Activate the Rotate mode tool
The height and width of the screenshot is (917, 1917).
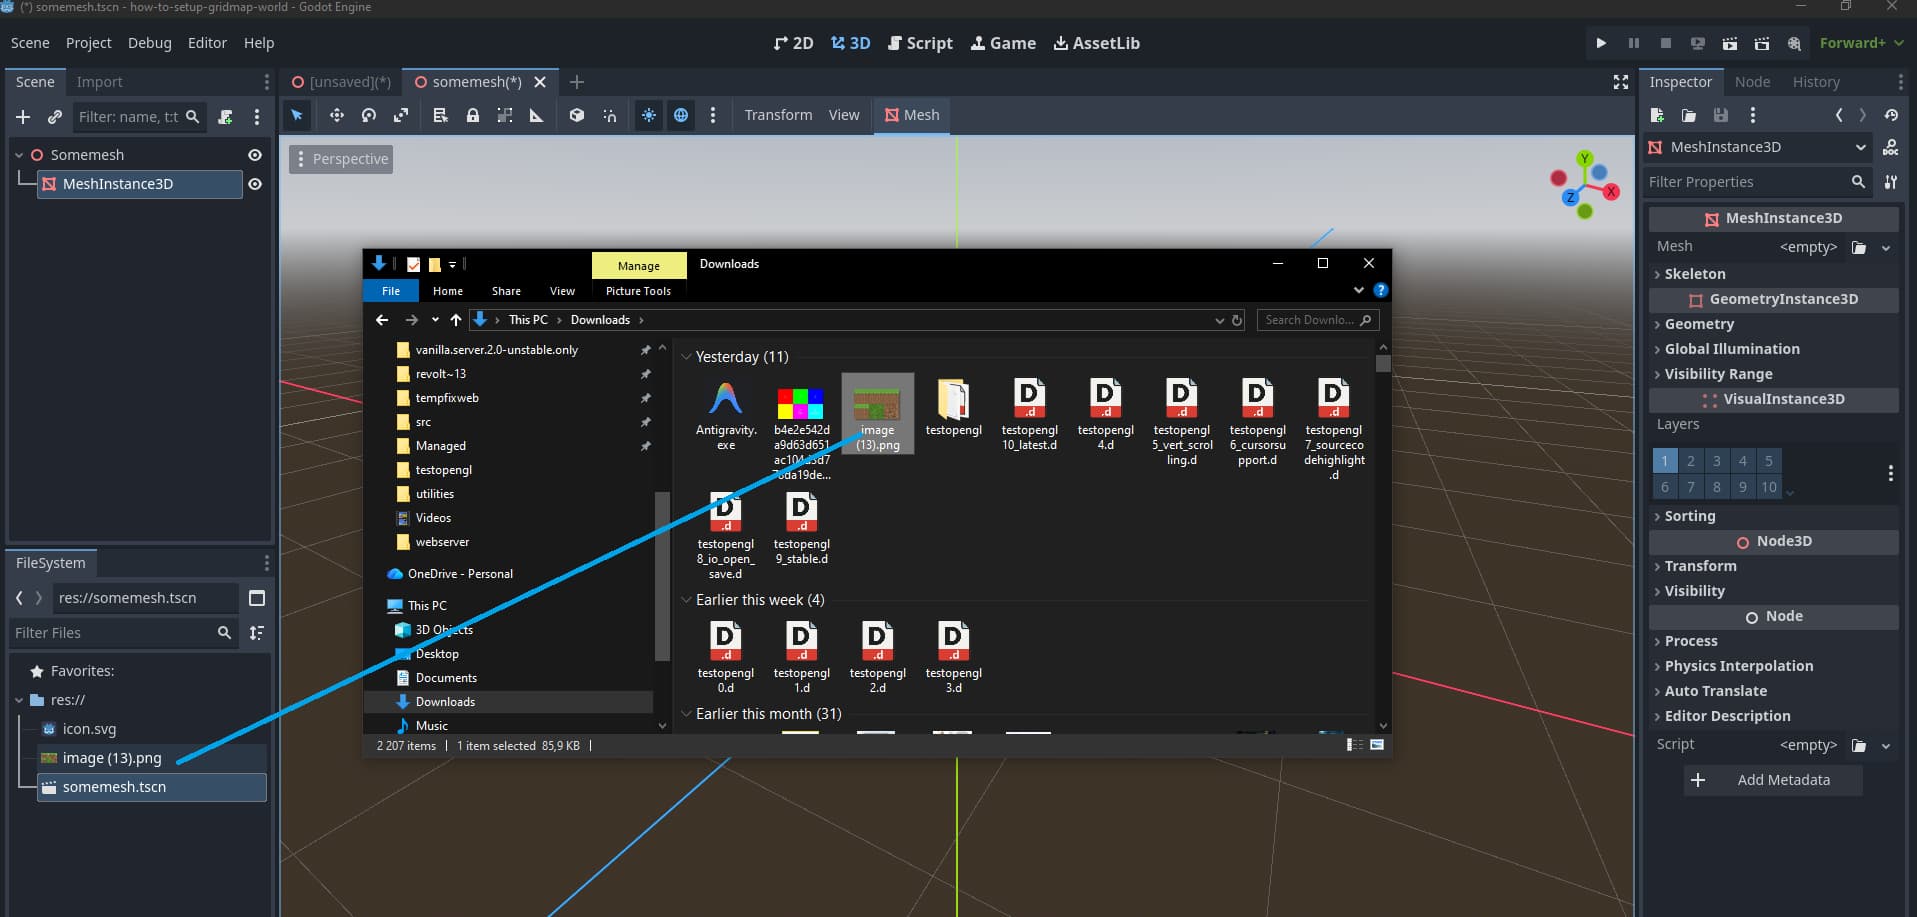tap(369, 115)
